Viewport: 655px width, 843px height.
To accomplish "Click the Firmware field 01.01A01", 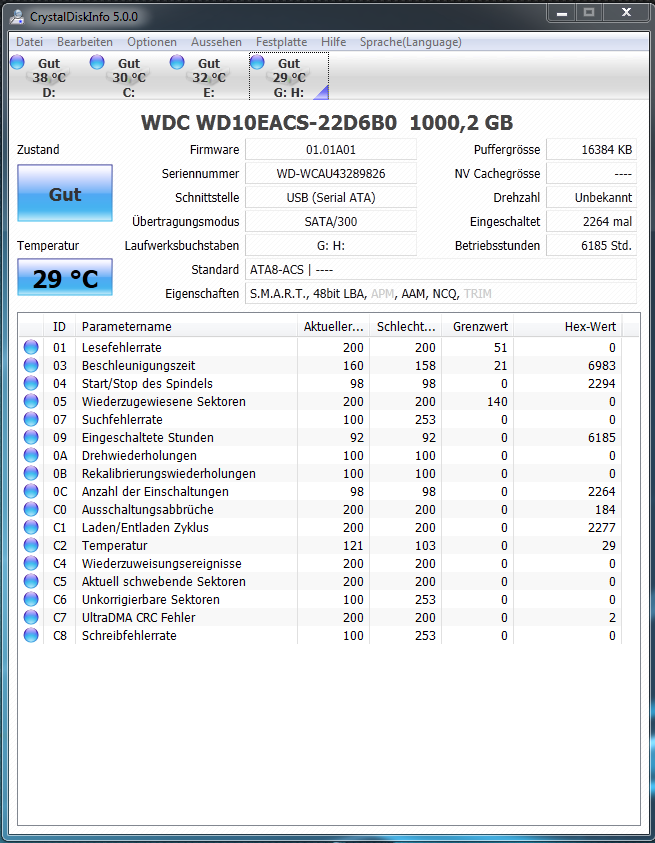I will [x=331, y=149].
